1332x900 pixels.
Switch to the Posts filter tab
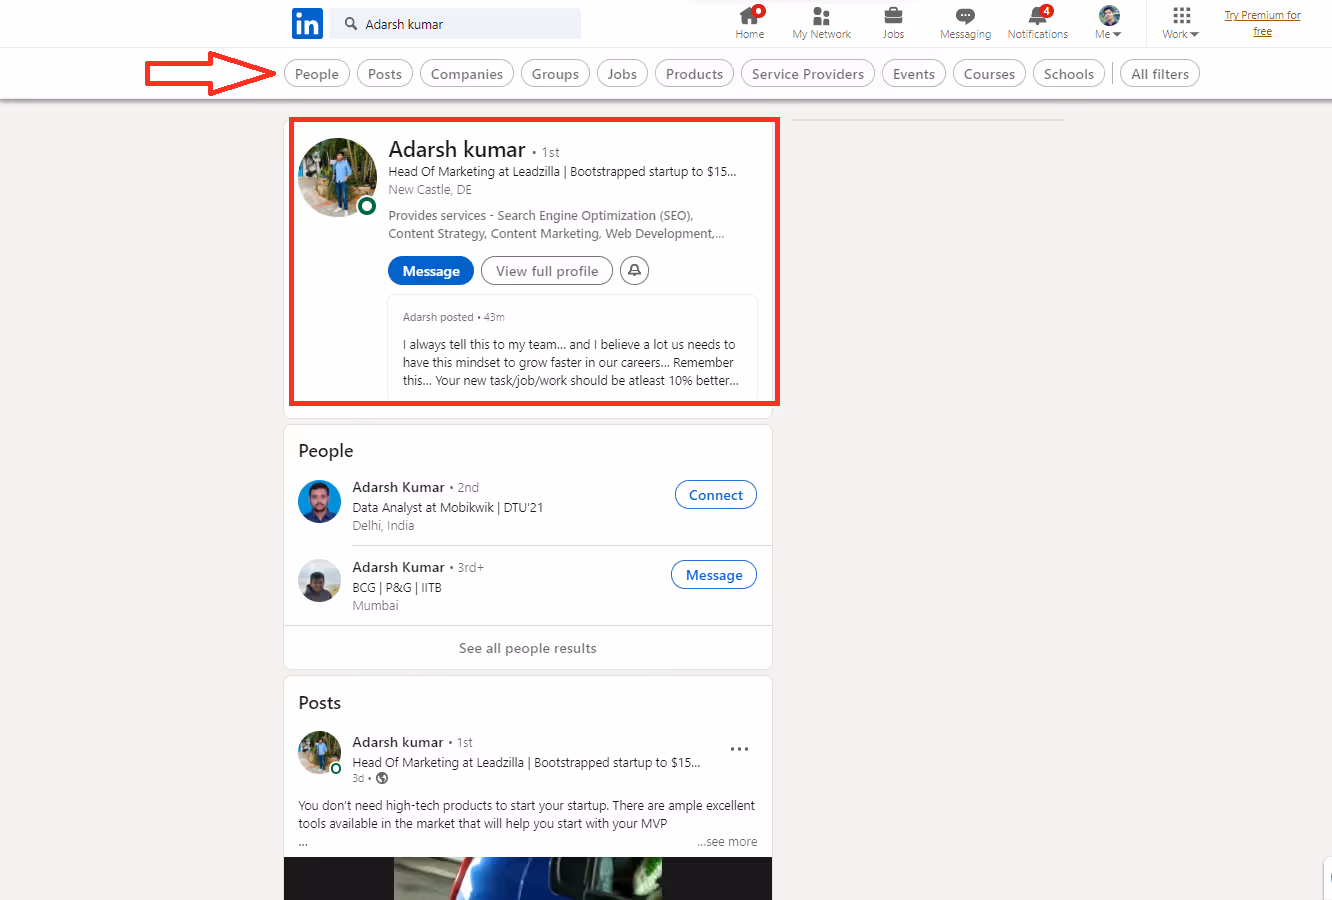[384, 73]
